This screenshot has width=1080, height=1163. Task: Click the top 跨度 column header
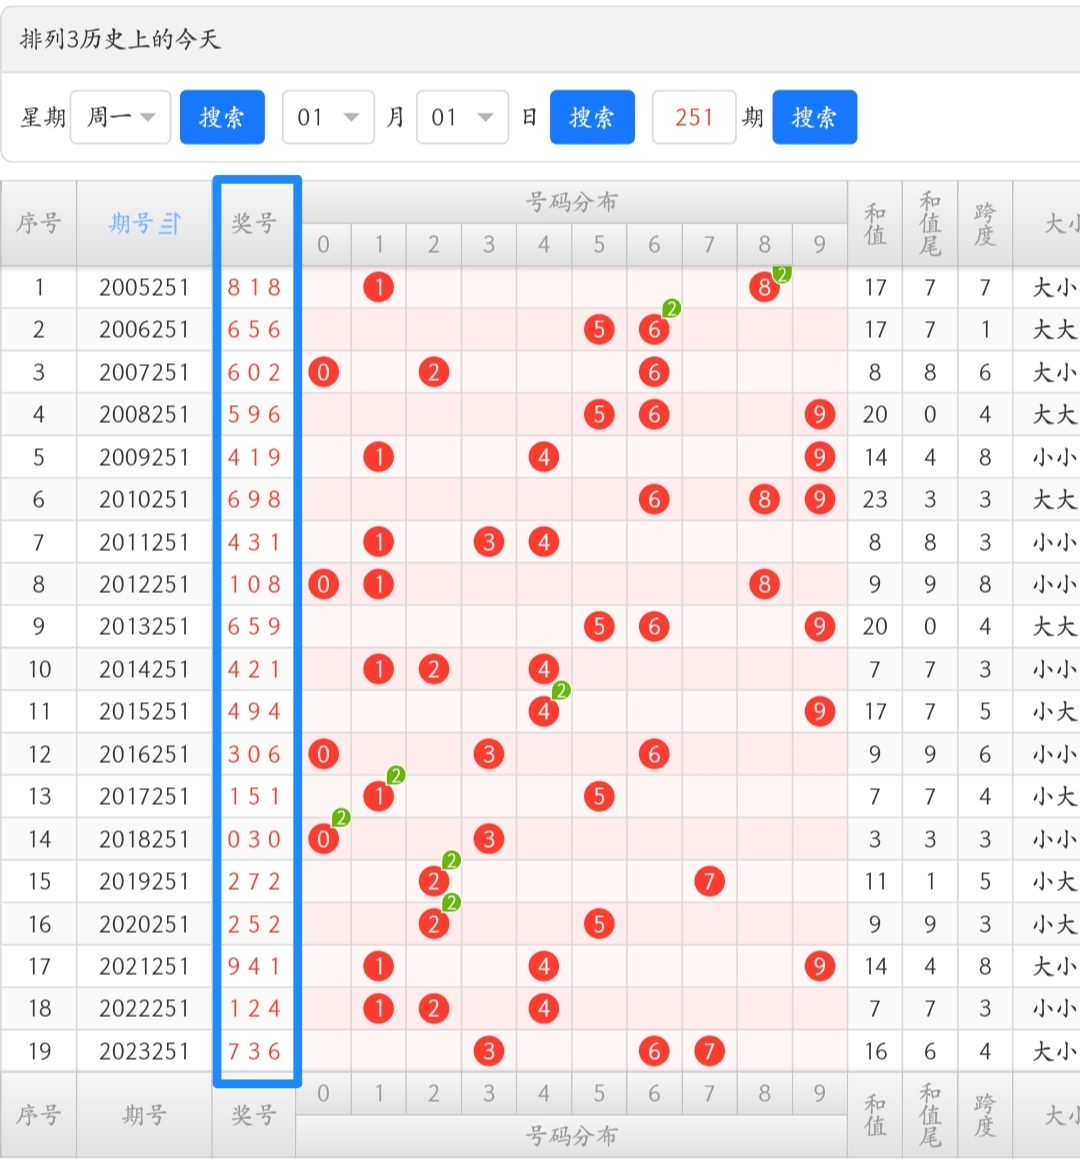click(985, 223)
